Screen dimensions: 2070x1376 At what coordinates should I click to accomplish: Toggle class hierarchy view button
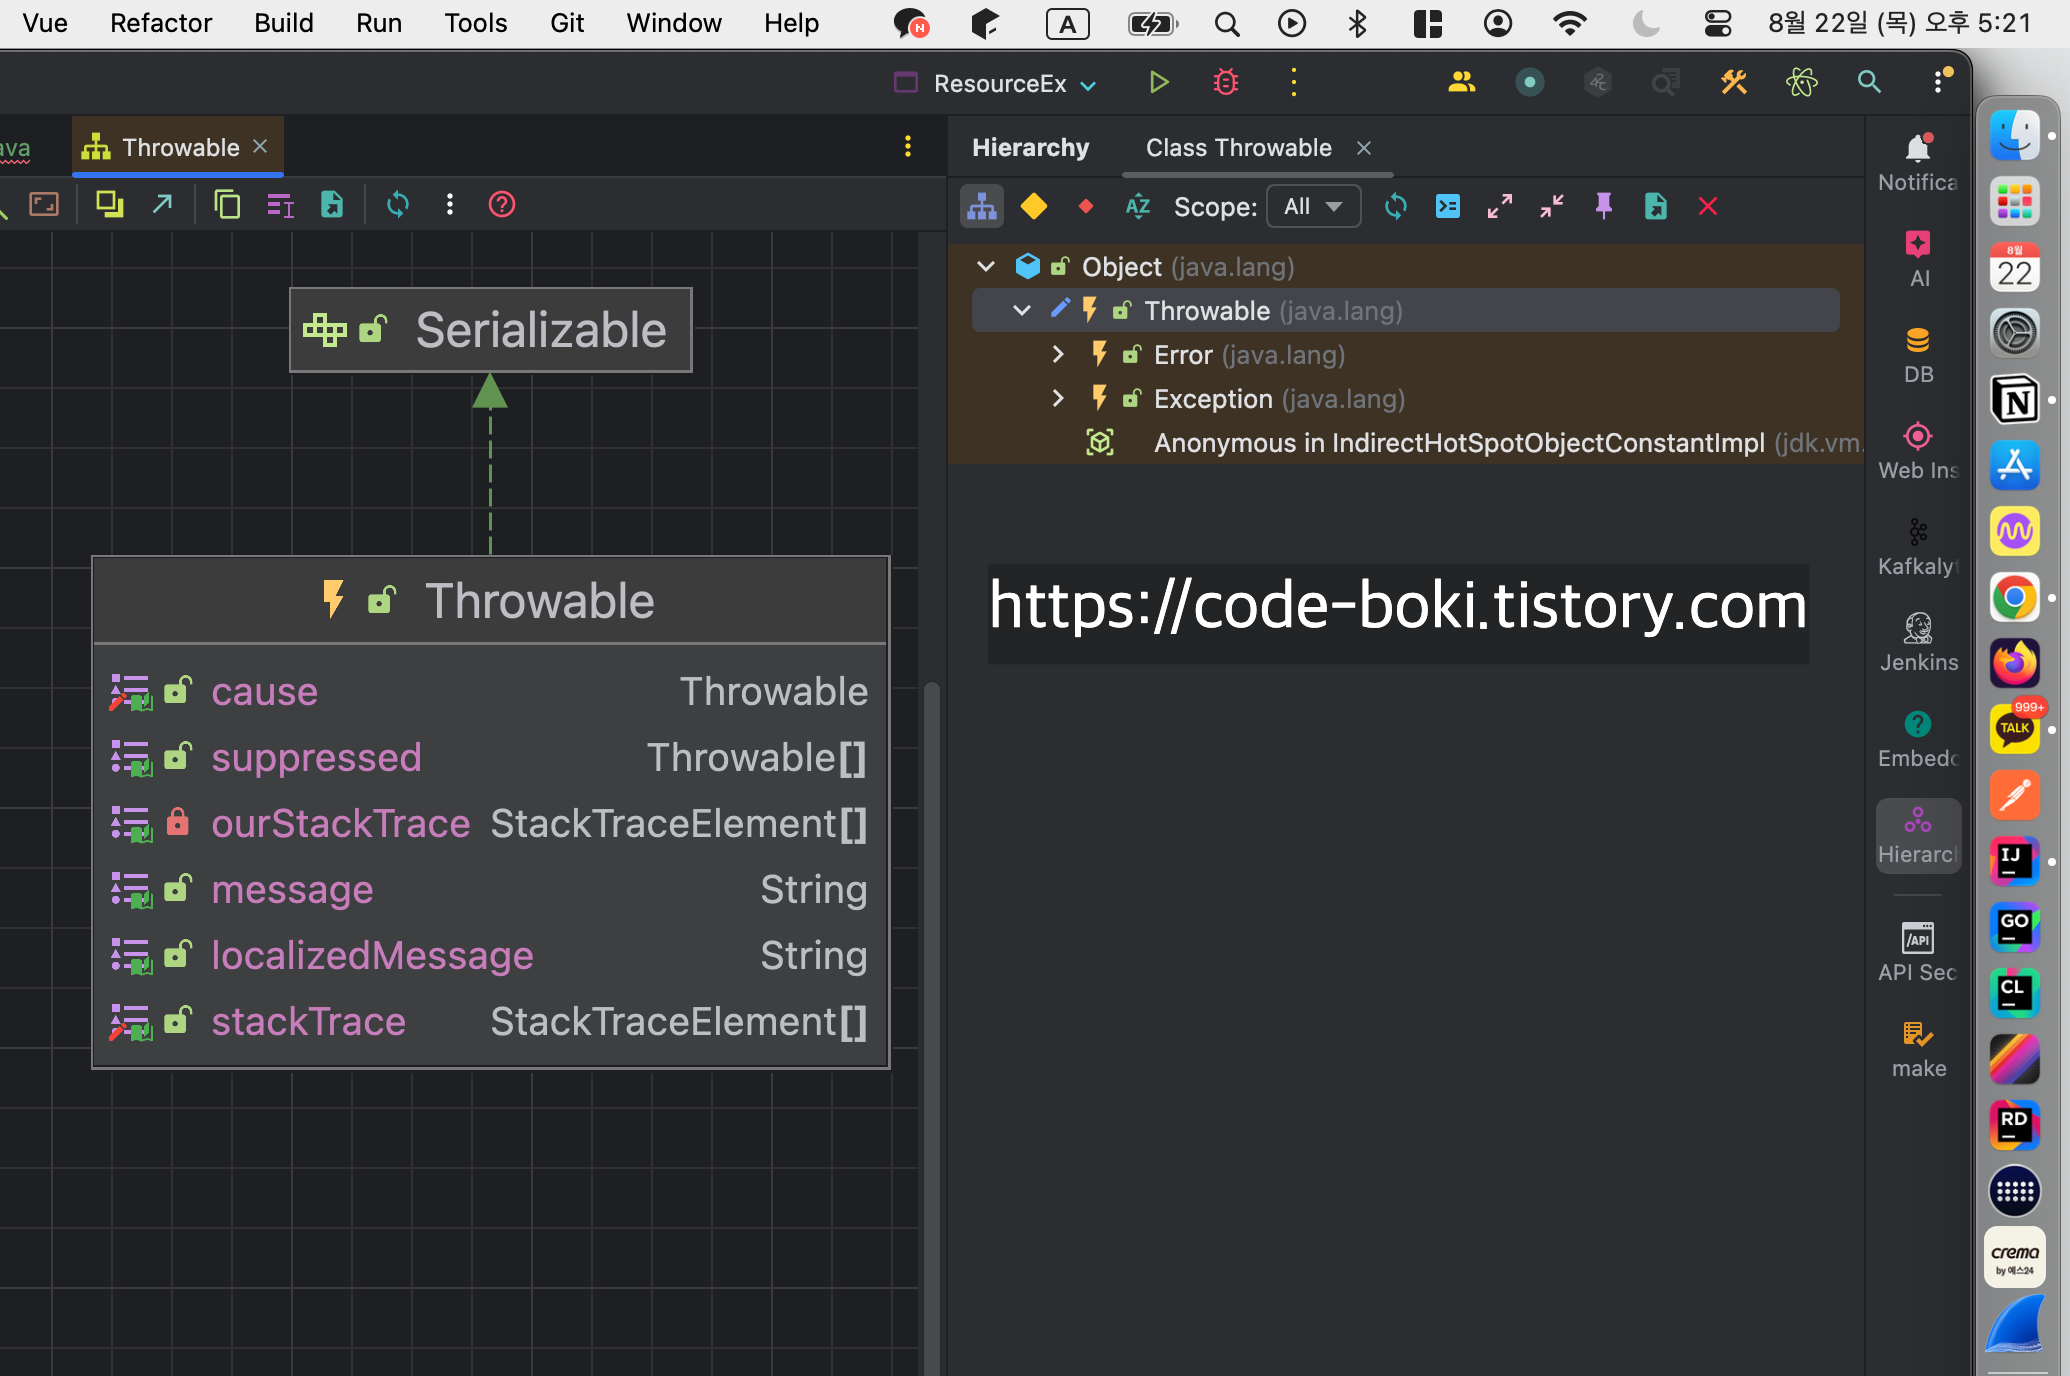(x=982, y=207)
